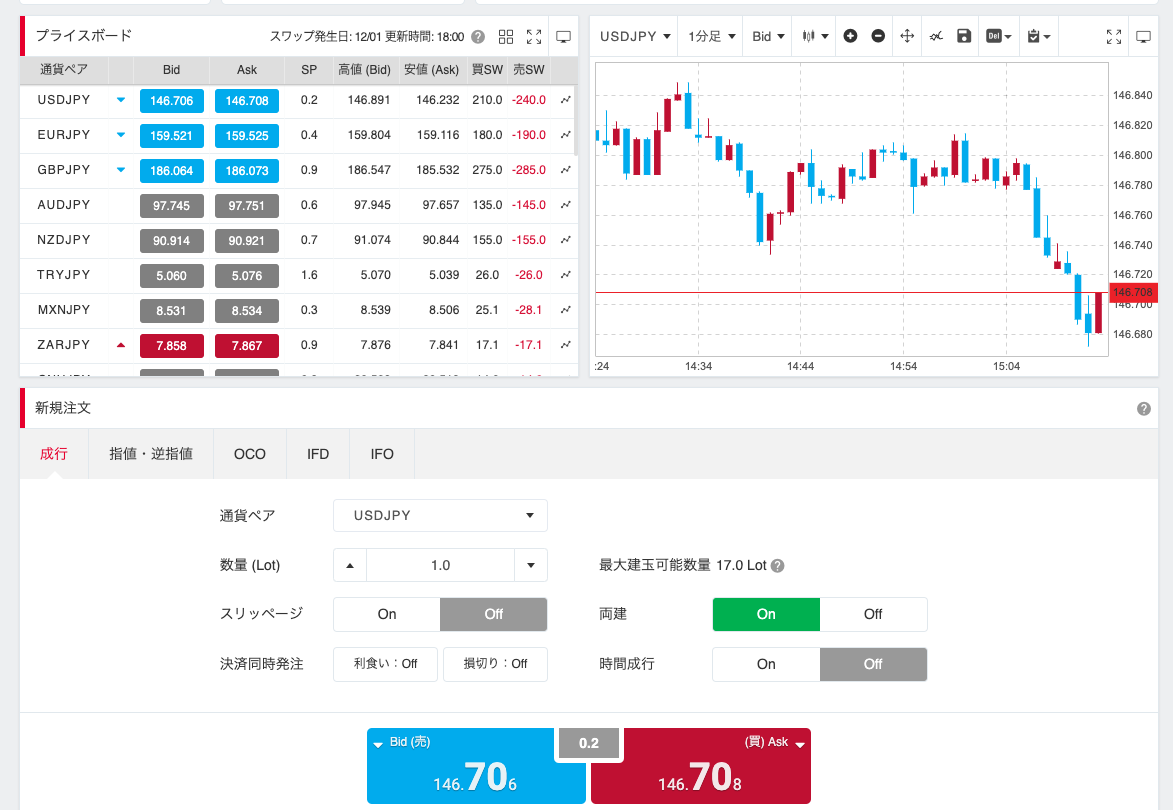This screenshot has height=810, width=1173.
Task: Open the USDJPY row mini chart icon
Action: coord(566,100)
